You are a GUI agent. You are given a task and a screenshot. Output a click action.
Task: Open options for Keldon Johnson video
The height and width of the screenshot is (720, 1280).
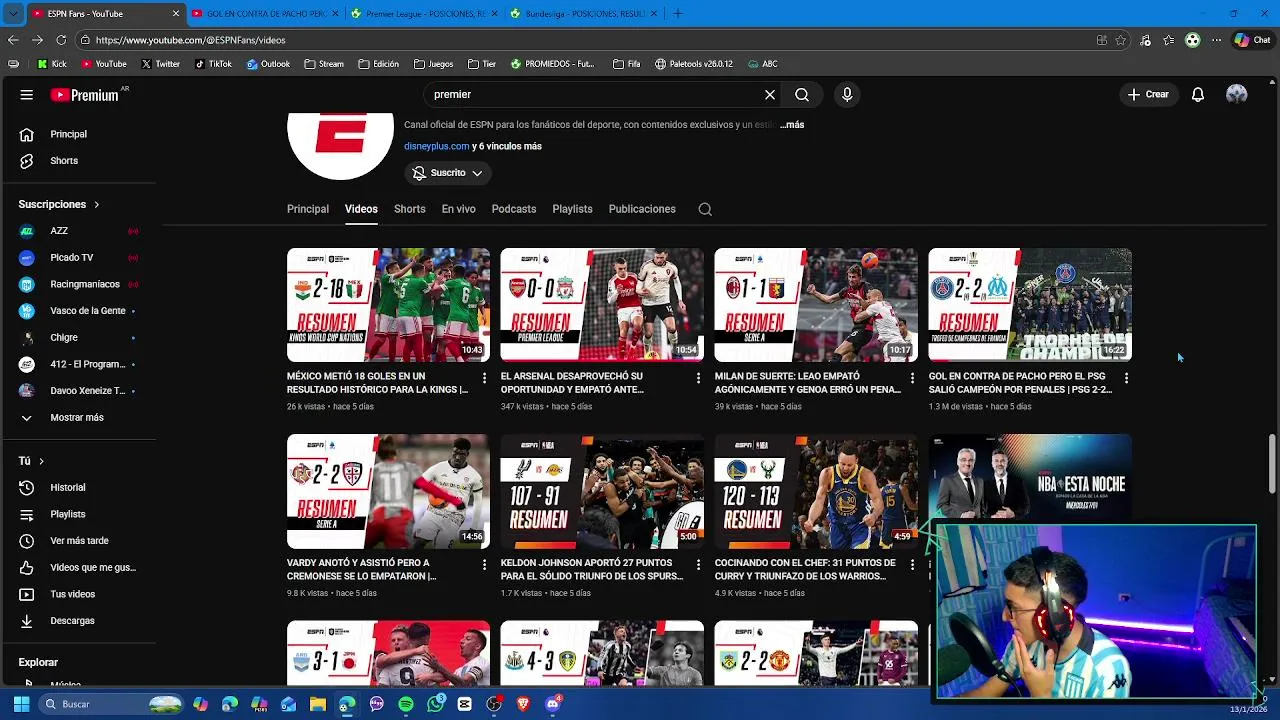tap(698, 564)
